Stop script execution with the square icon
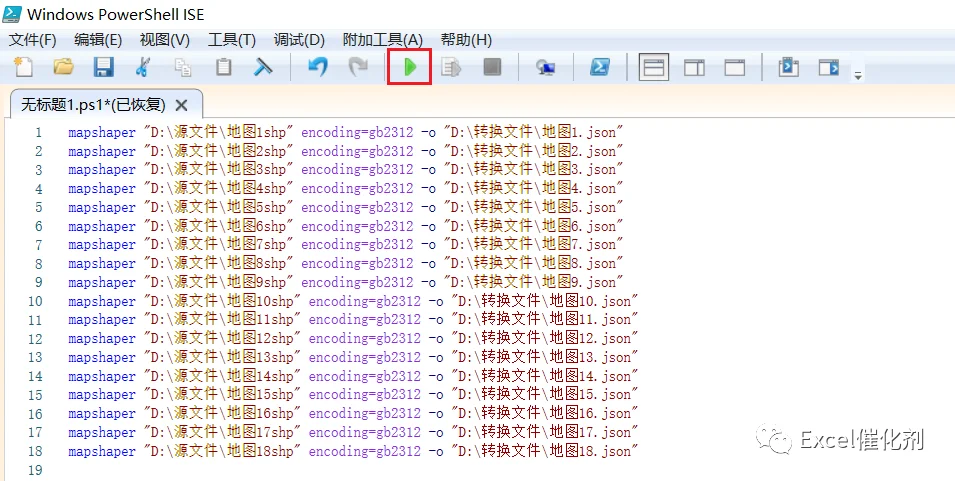The height and width of the screenshot is (481, 955). coord(492,66)
